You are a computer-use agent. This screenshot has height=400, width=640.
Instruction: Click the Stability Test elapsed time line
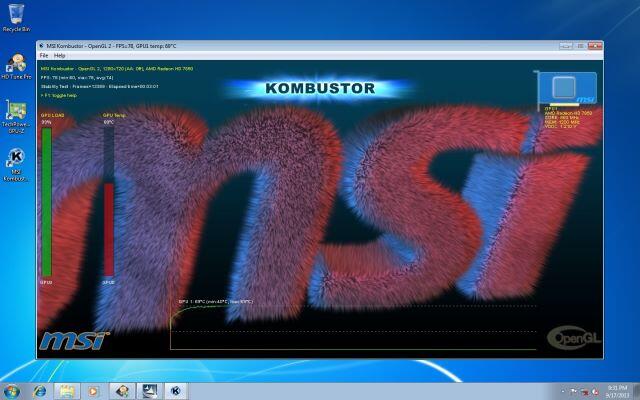tap(99, 87)
